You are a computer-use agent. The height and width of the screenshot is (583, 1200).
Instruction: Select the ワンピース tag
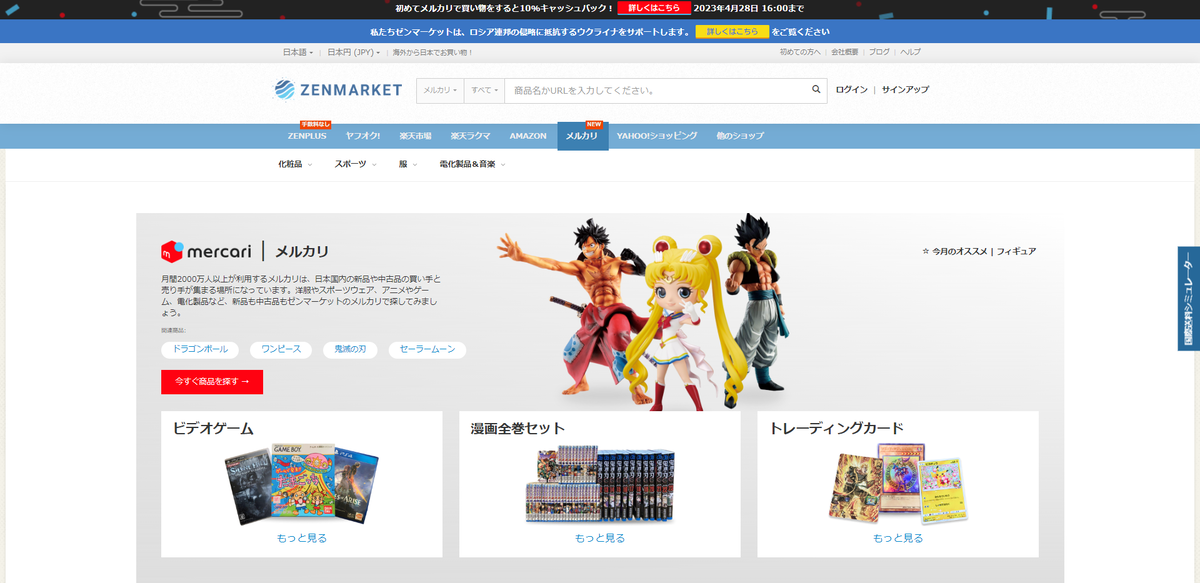[281, 350]
